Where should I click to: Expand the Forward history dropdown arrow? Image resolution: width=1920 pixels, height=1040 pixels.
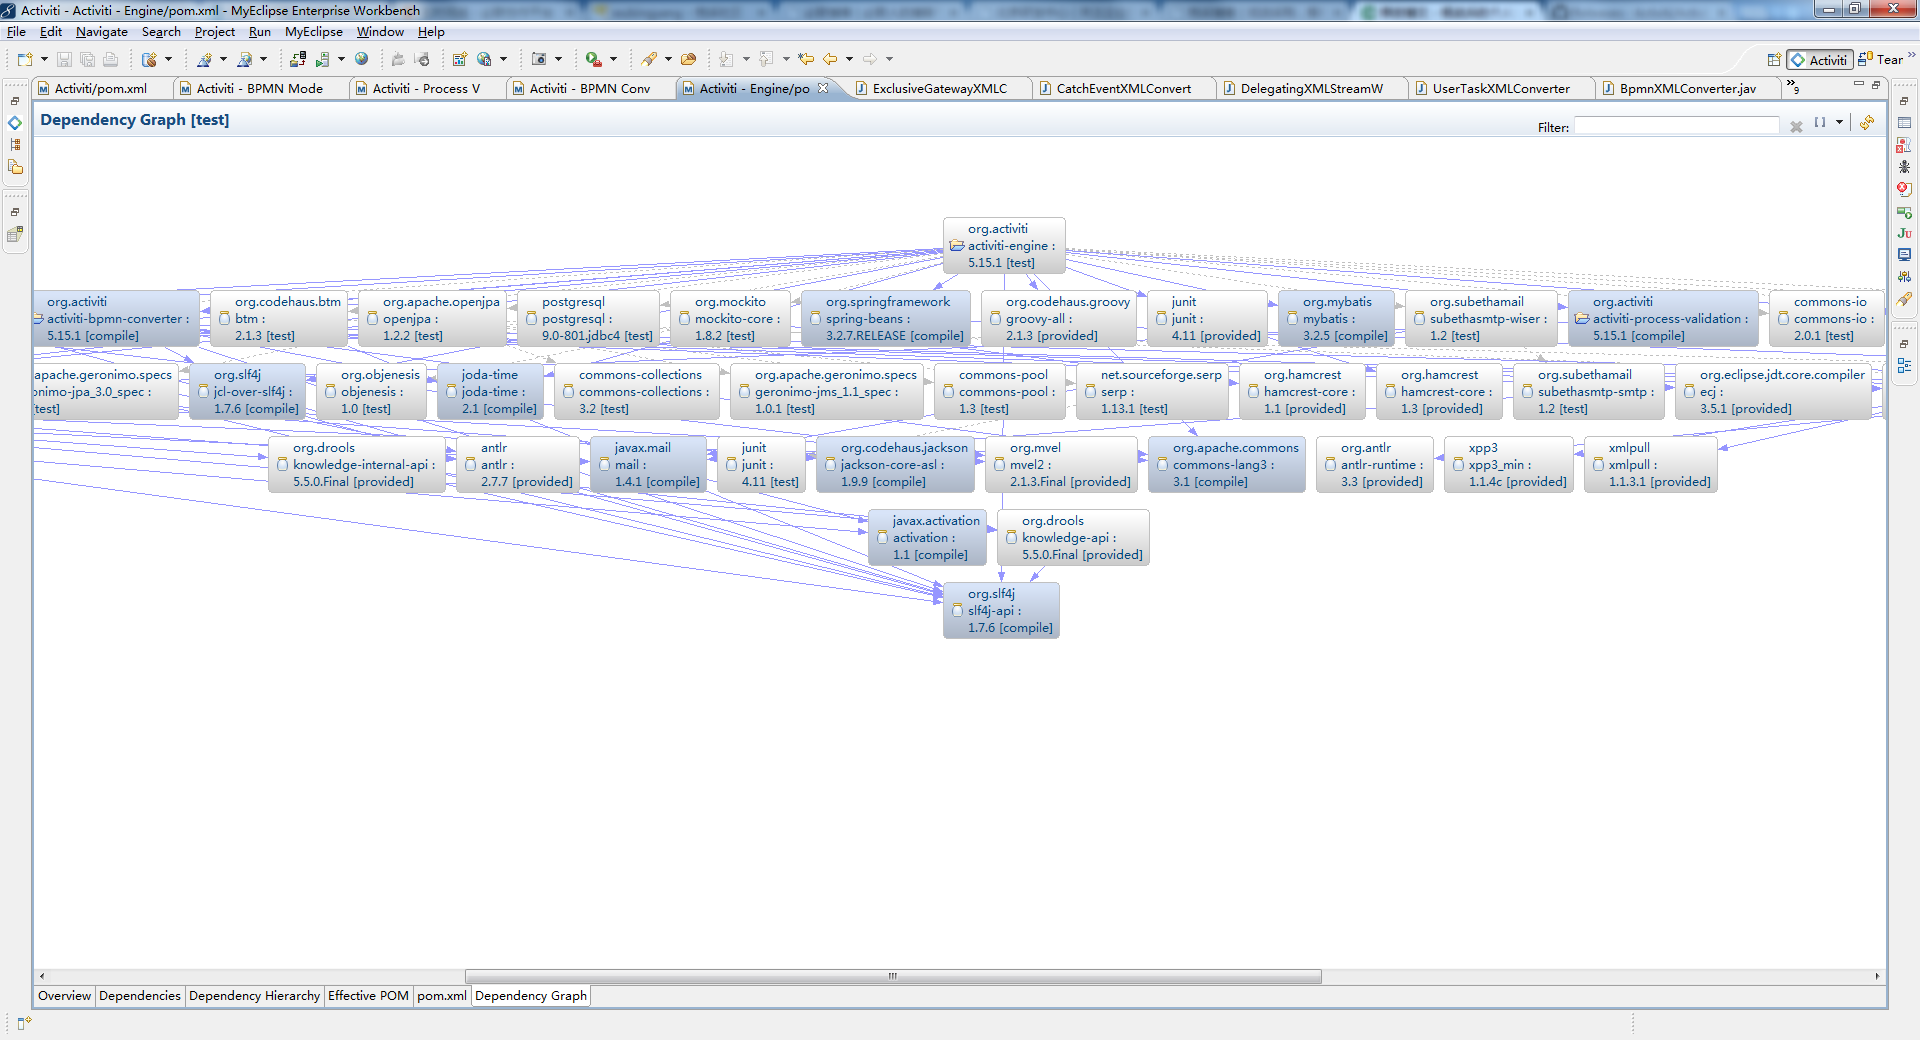[x=889, y=59]
